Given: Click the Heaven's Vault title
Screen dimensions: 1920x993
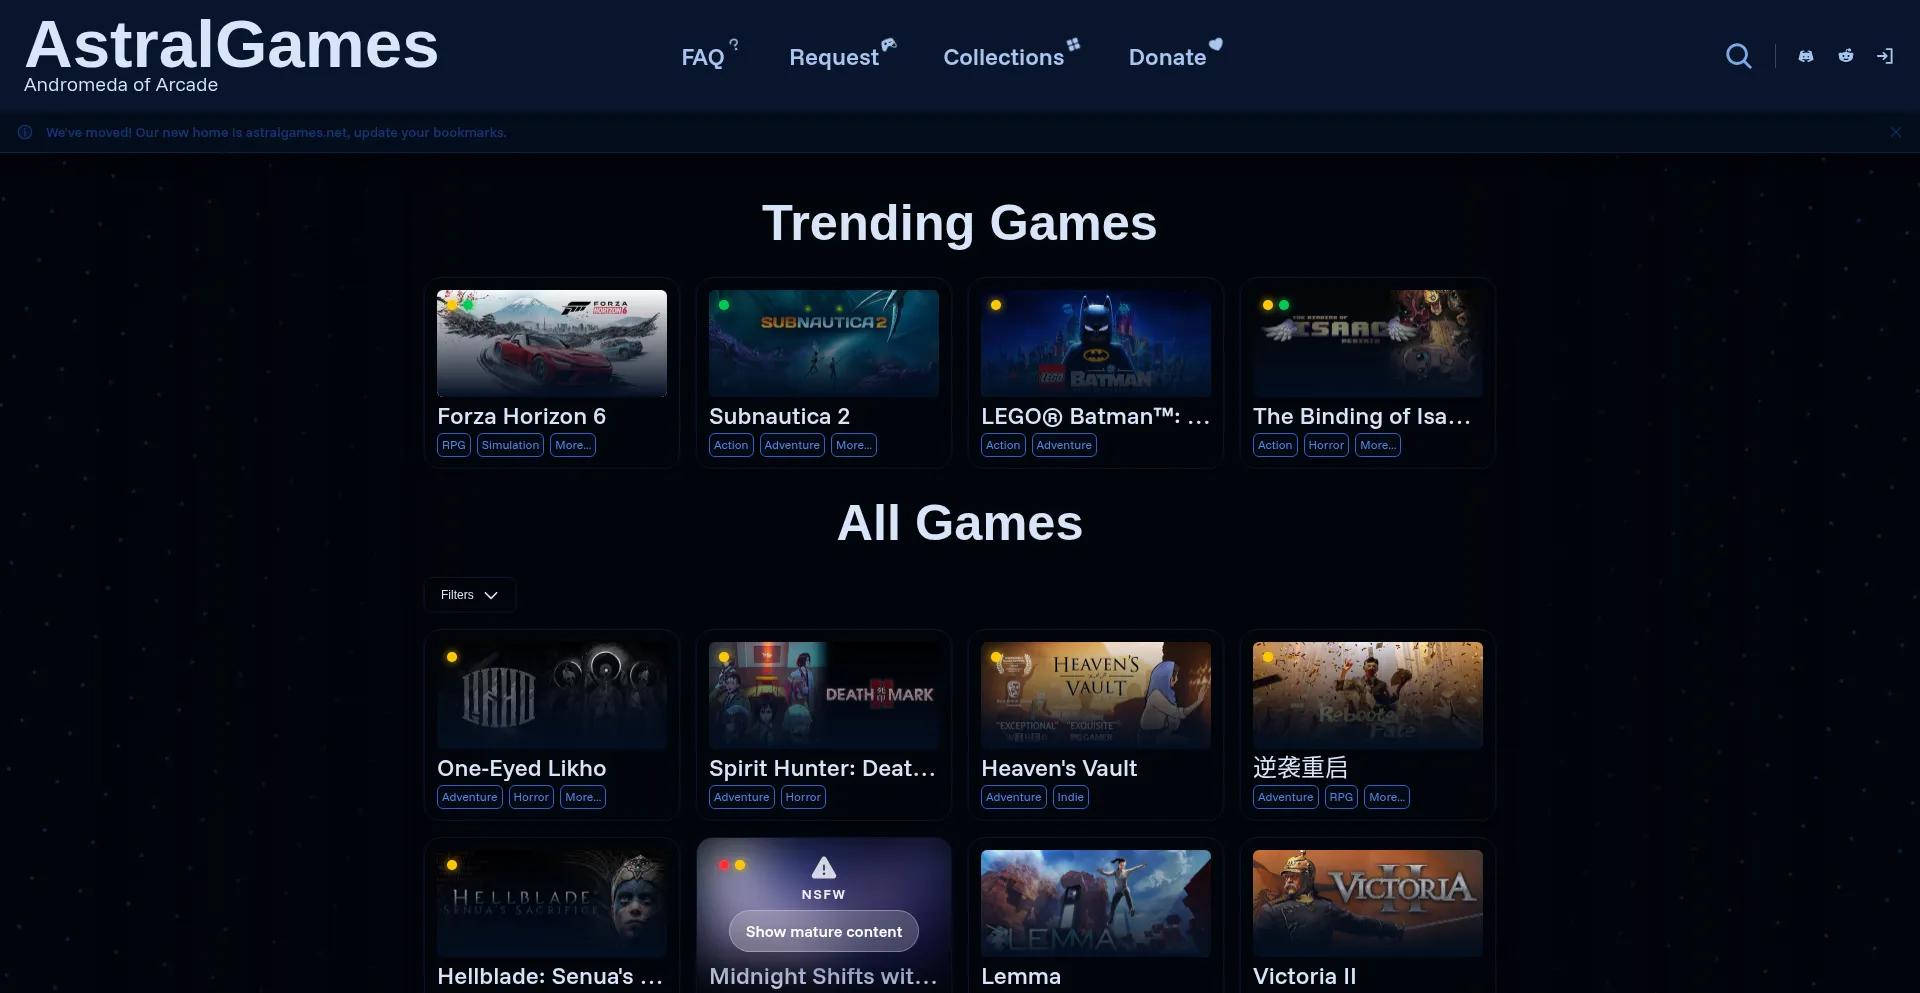Looking at the screenshot, I should point(1059,768).
